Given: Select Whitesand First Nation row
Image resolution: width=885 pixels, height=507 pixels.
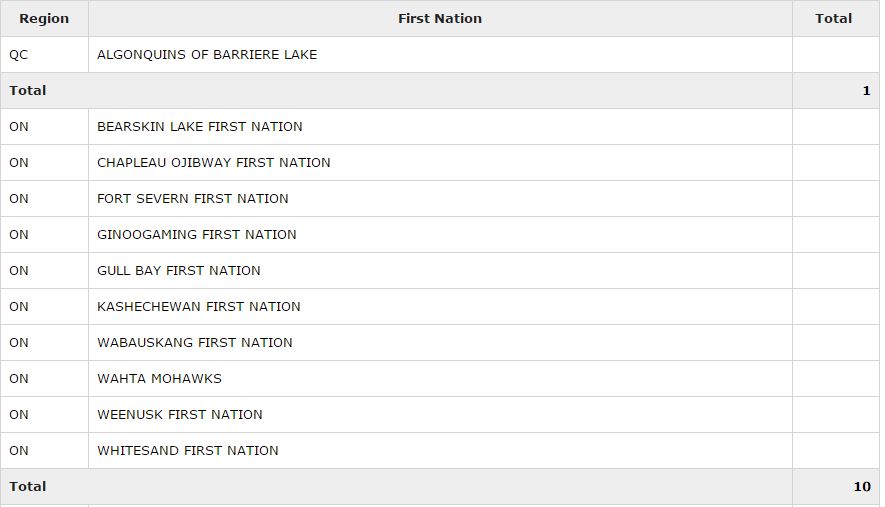Looking at the screenshot, I should (x=188, y=451).
